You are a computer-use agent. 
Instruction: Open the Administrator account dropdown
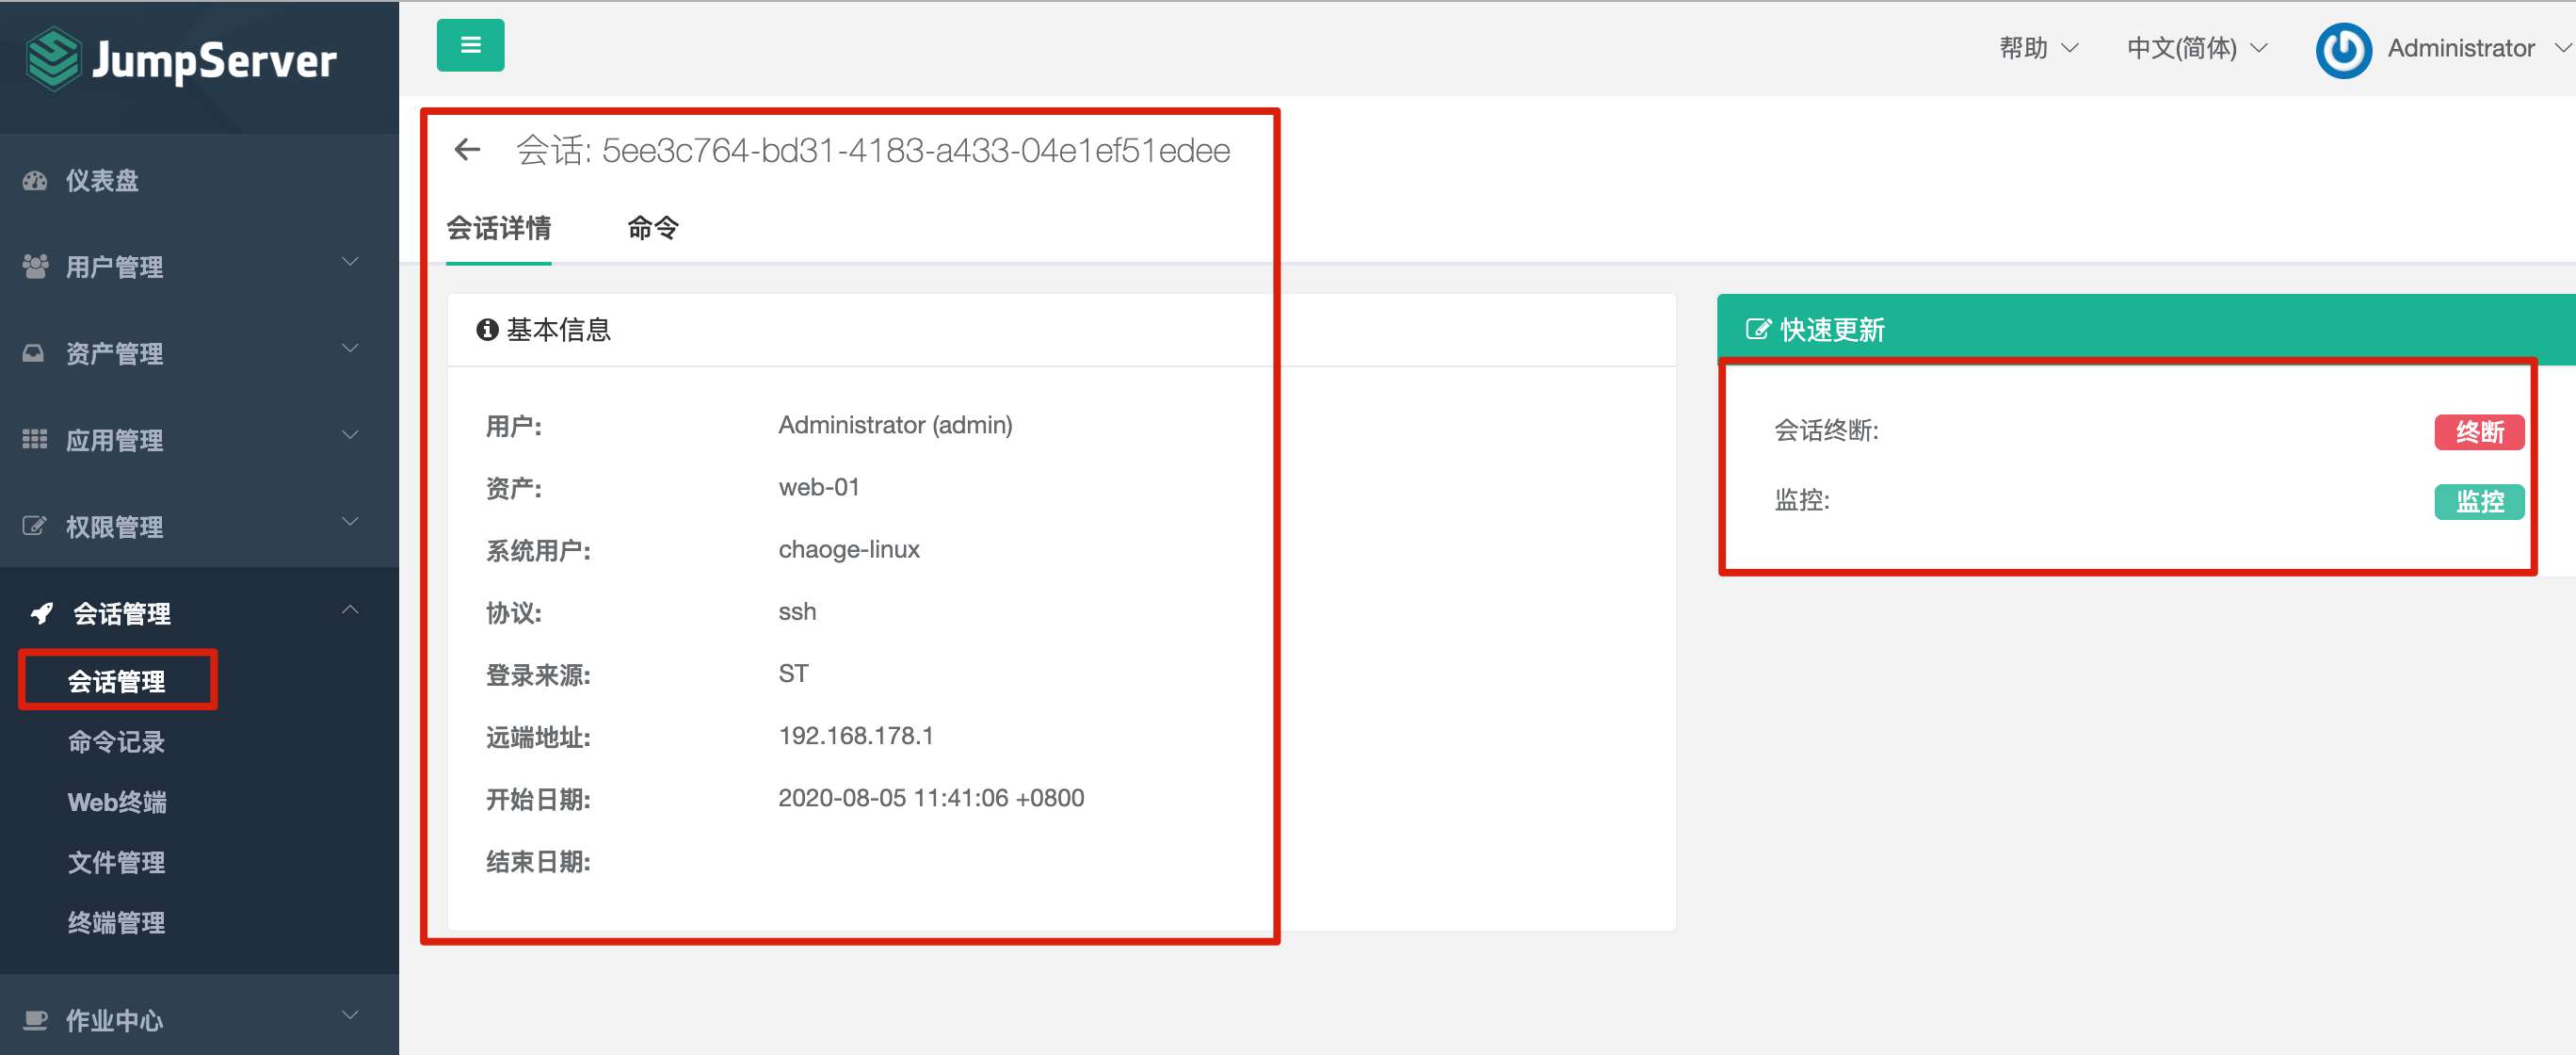(2478, 48)
